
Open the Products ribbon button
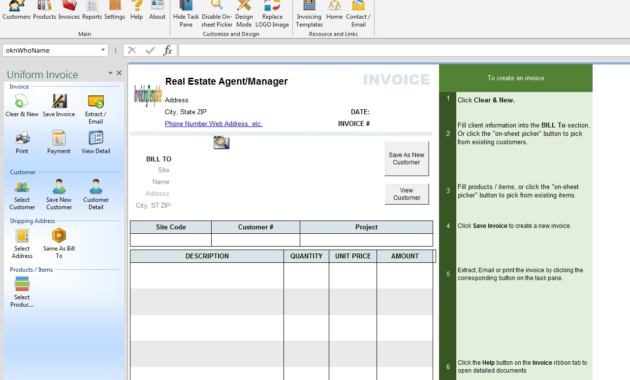[44, 10]
